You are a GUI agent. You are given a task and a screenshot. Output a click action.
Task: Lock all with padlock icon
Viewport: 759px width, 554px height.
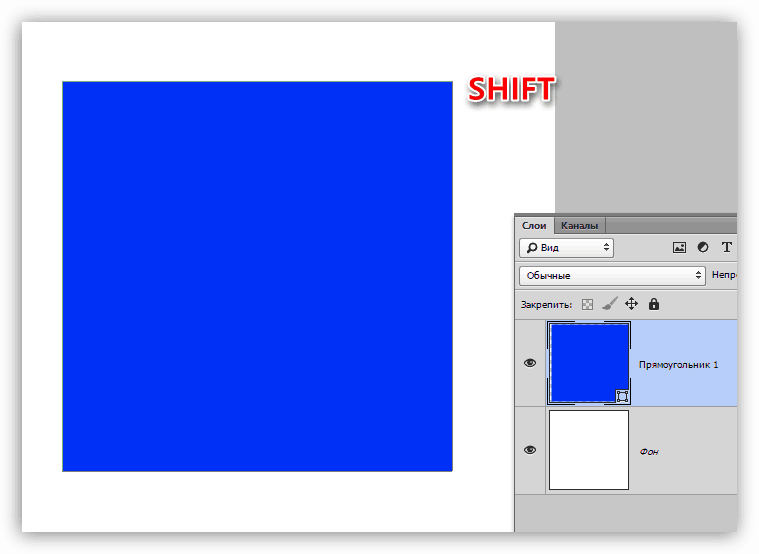pos(654,304)
